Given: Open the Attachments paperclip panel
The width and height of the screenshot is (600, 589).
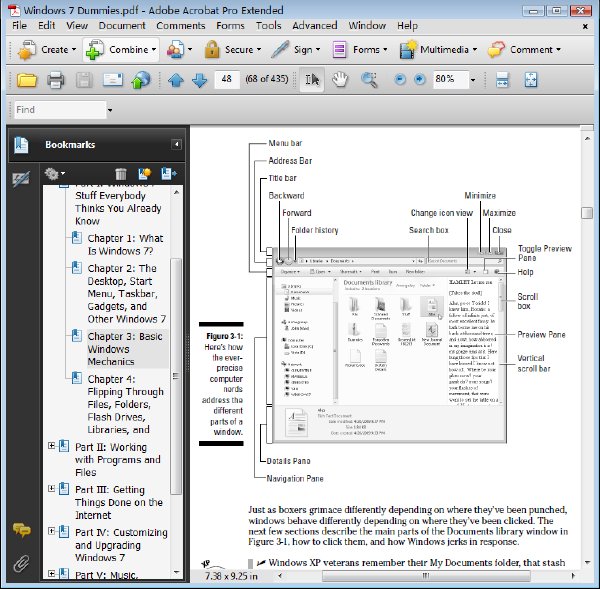Looking at the screenshot, I should click(x=21, y=564).
